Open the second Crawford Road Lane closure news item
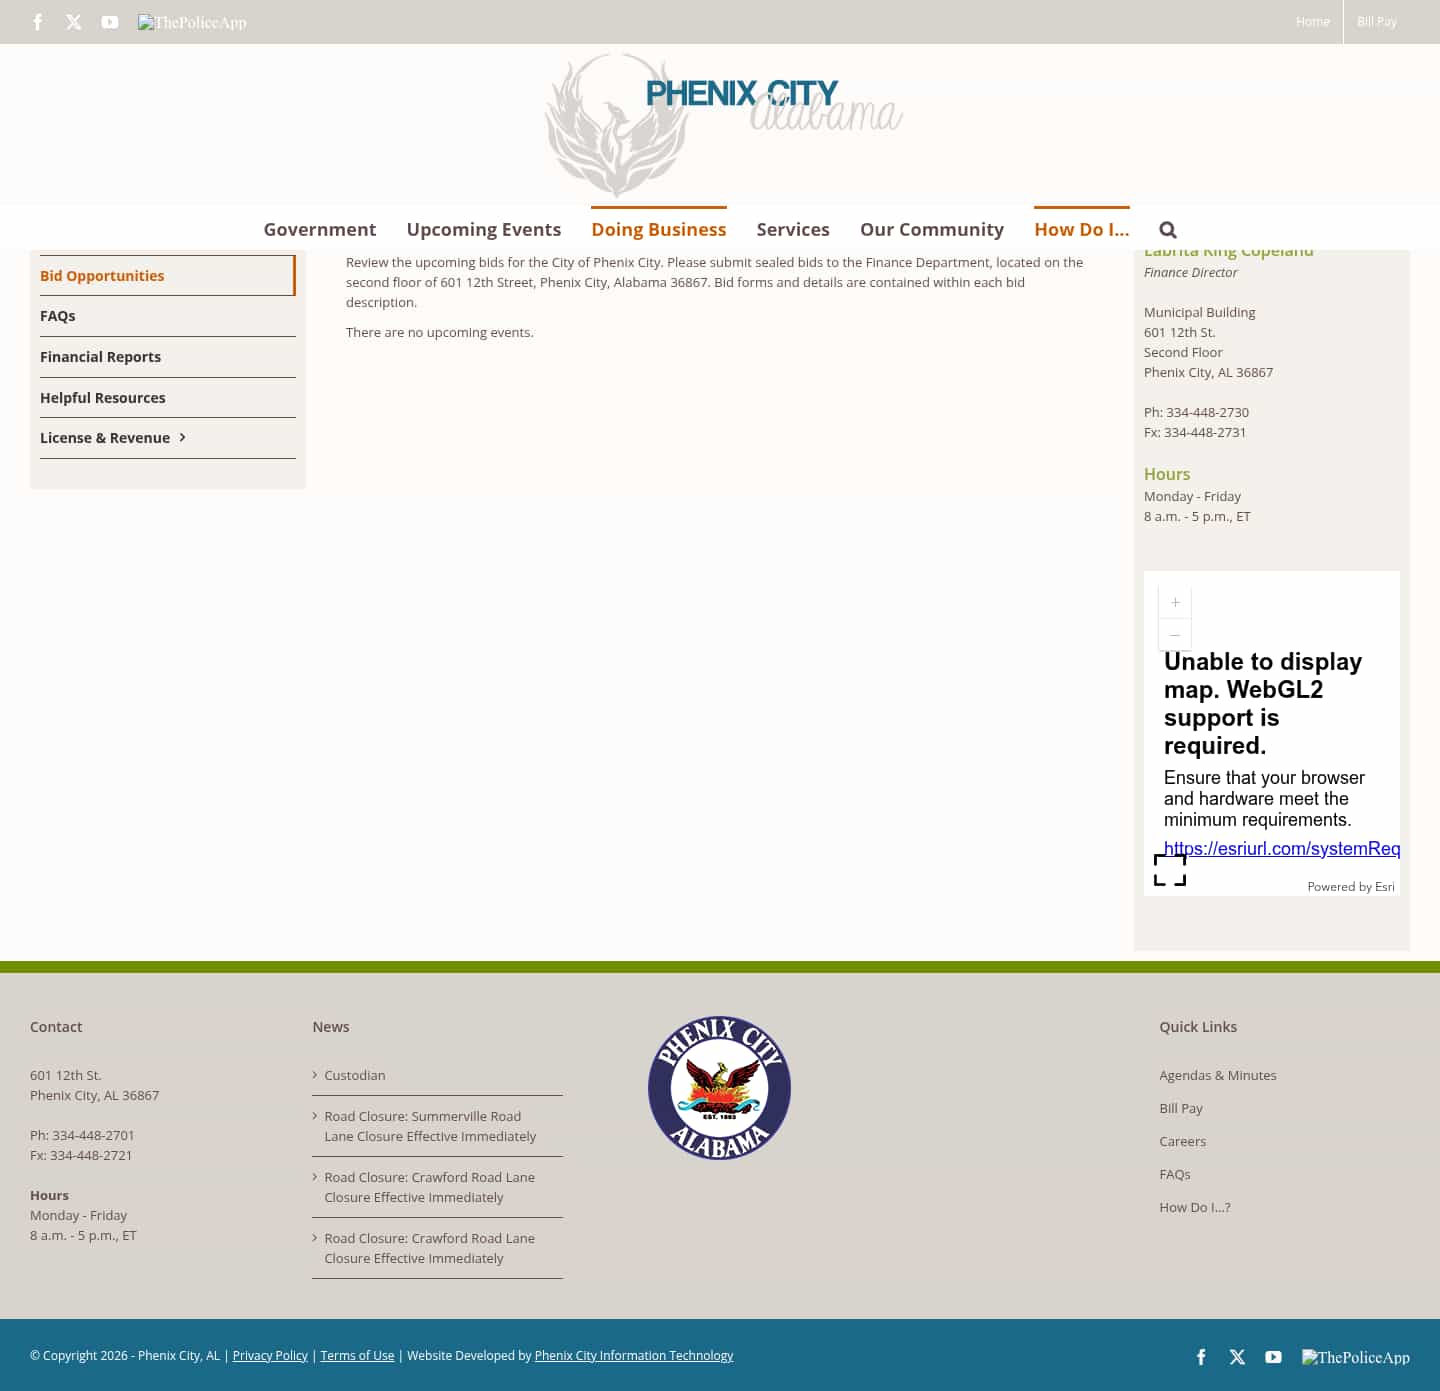 point(429,1249)
